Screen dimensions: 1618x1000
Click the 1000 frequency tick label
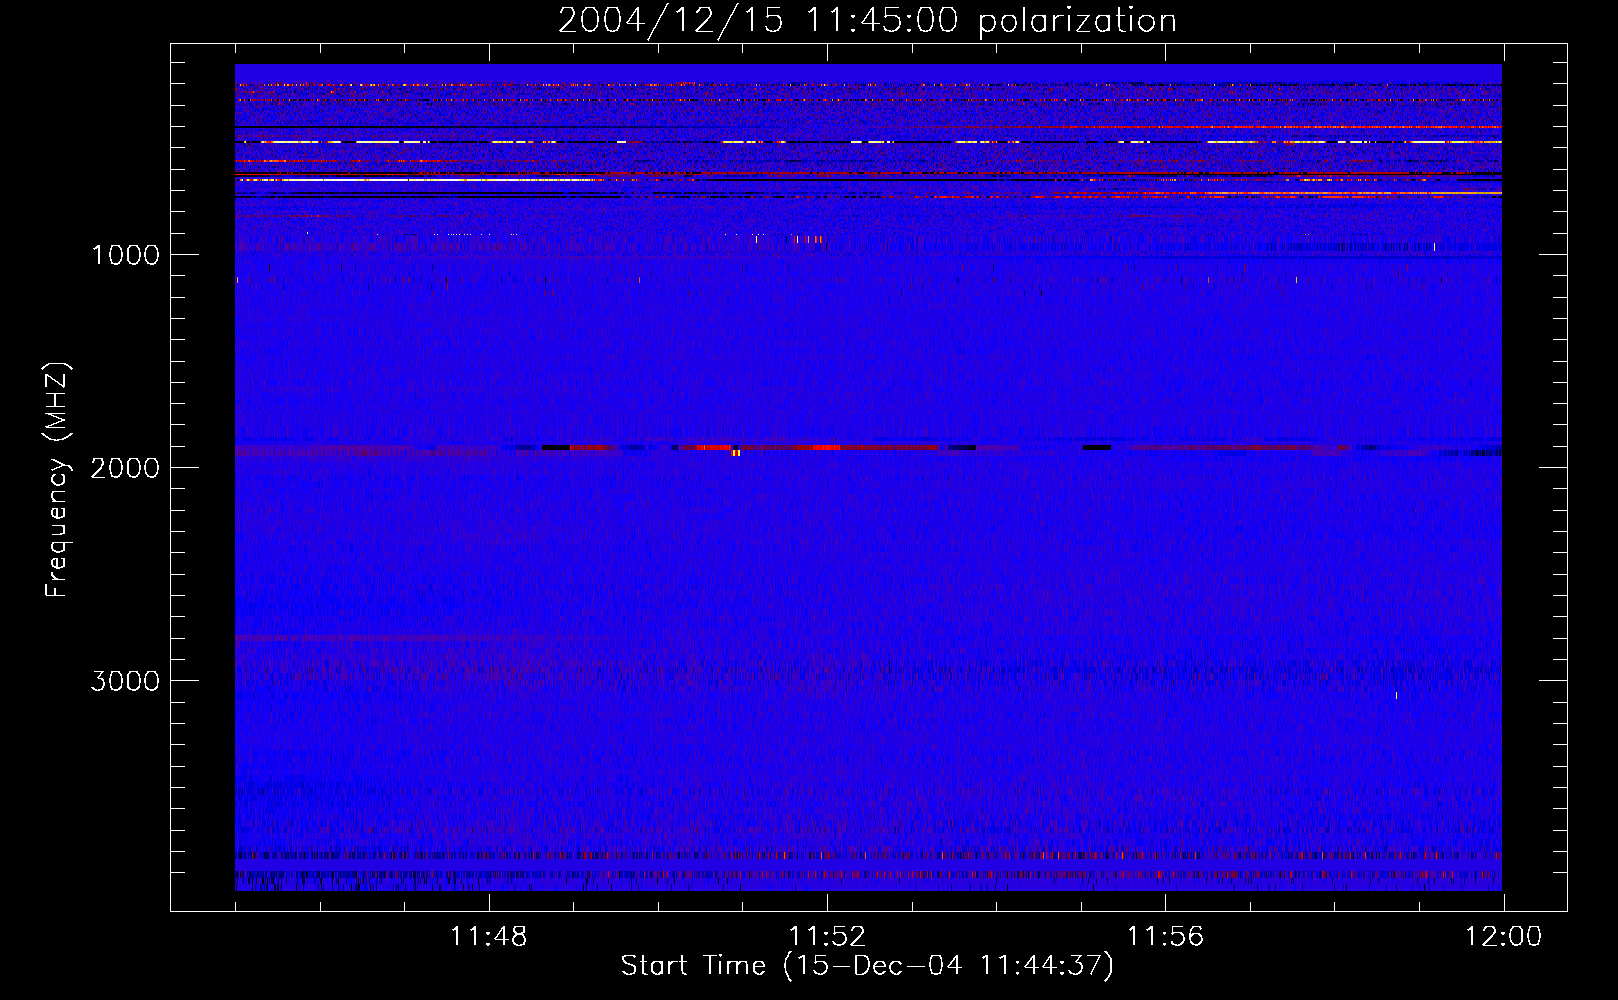pos(125,255)
